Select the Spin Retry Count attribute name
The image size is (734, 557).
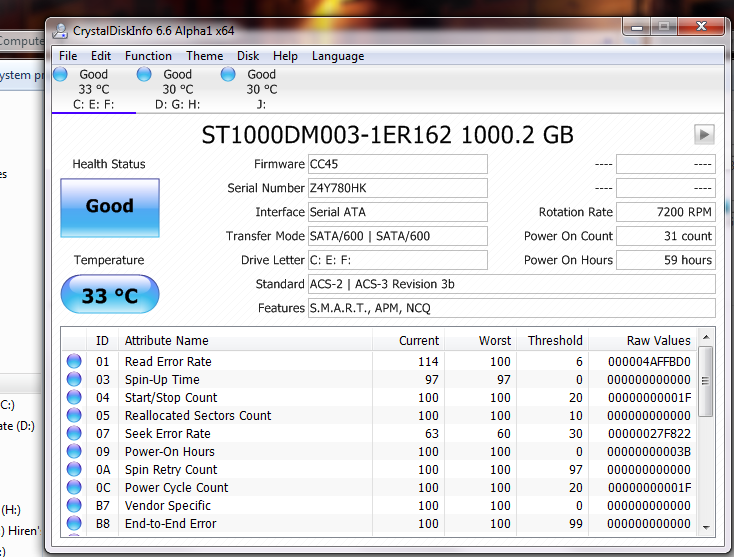click(171, 469)
